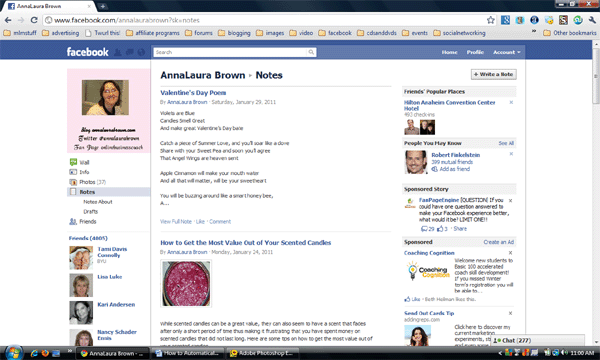Viewport: 600px width, 360px height.
Task: Expand the hidden bookmarks chevron
Action: click(x=534, y=32)
